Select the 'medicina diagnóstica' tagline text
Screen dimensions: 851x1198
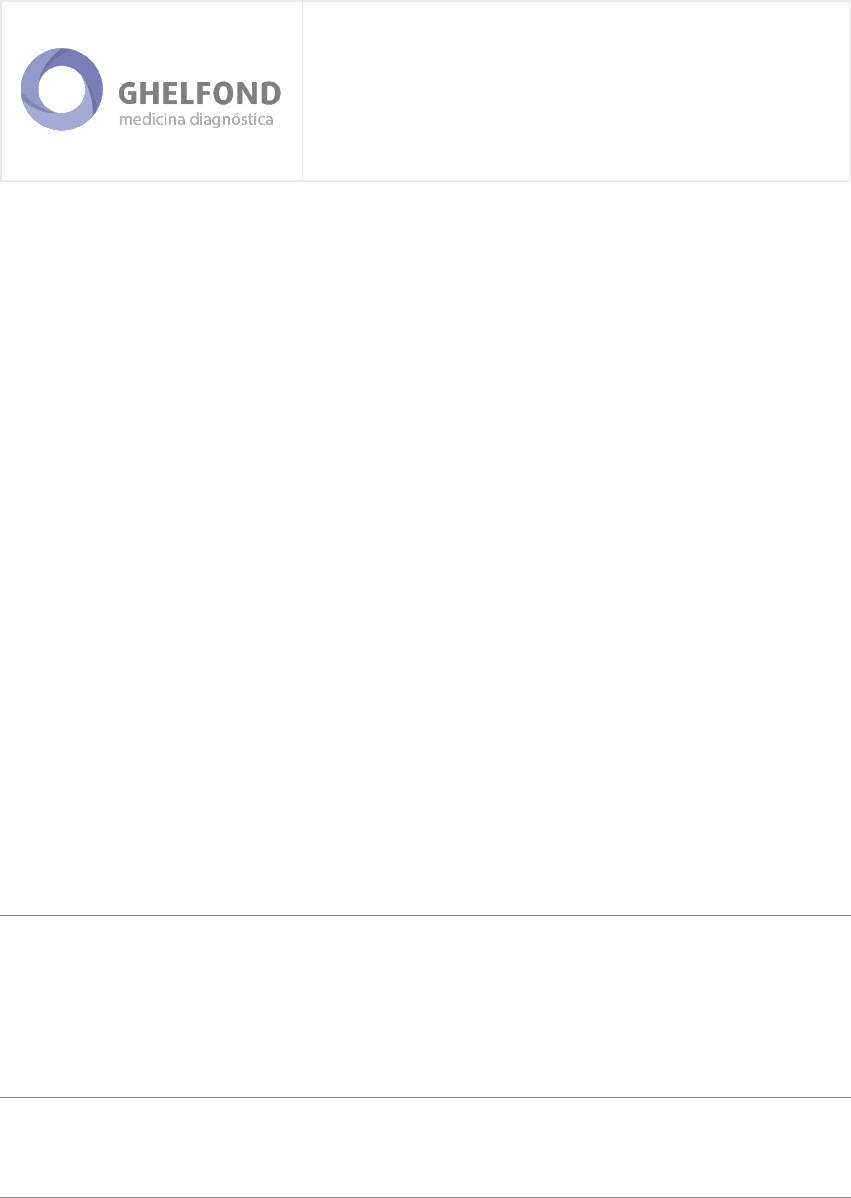tap(197, 120)
